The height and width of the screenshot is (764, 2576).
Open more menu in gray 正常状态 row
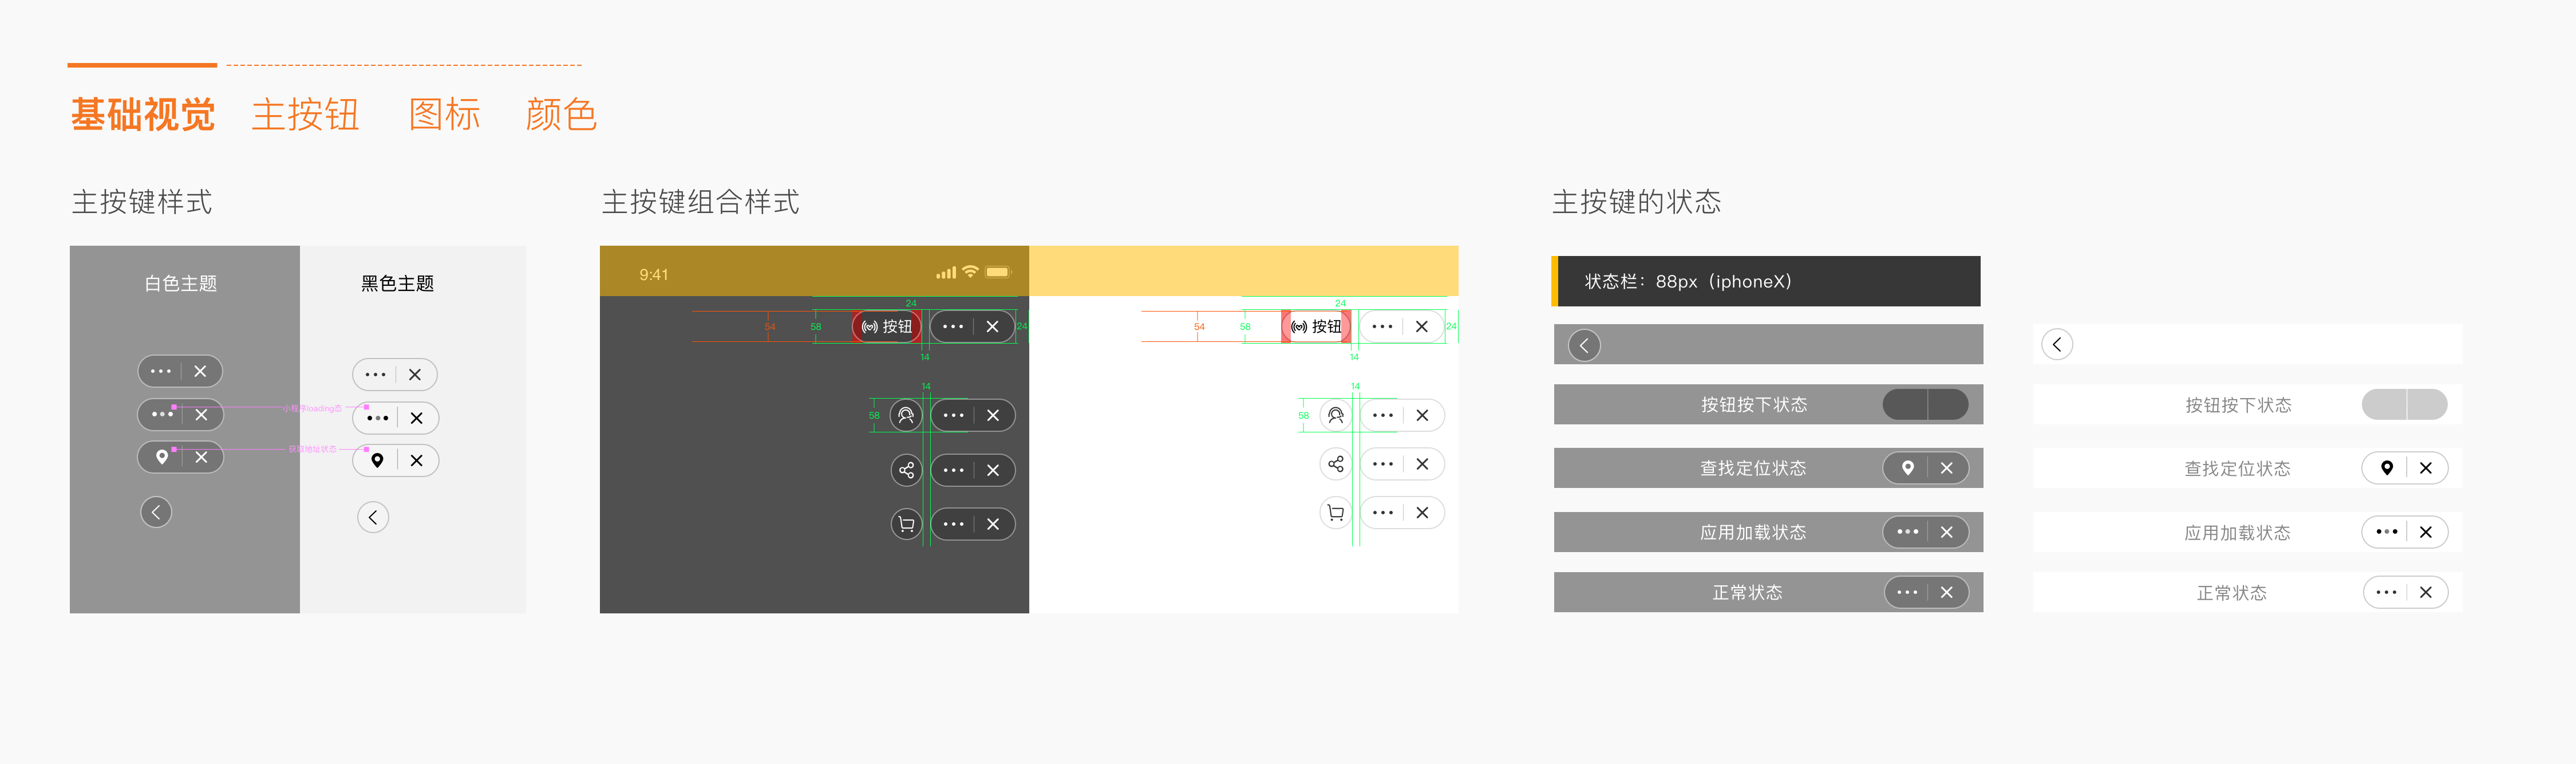tap(1908, 592)
